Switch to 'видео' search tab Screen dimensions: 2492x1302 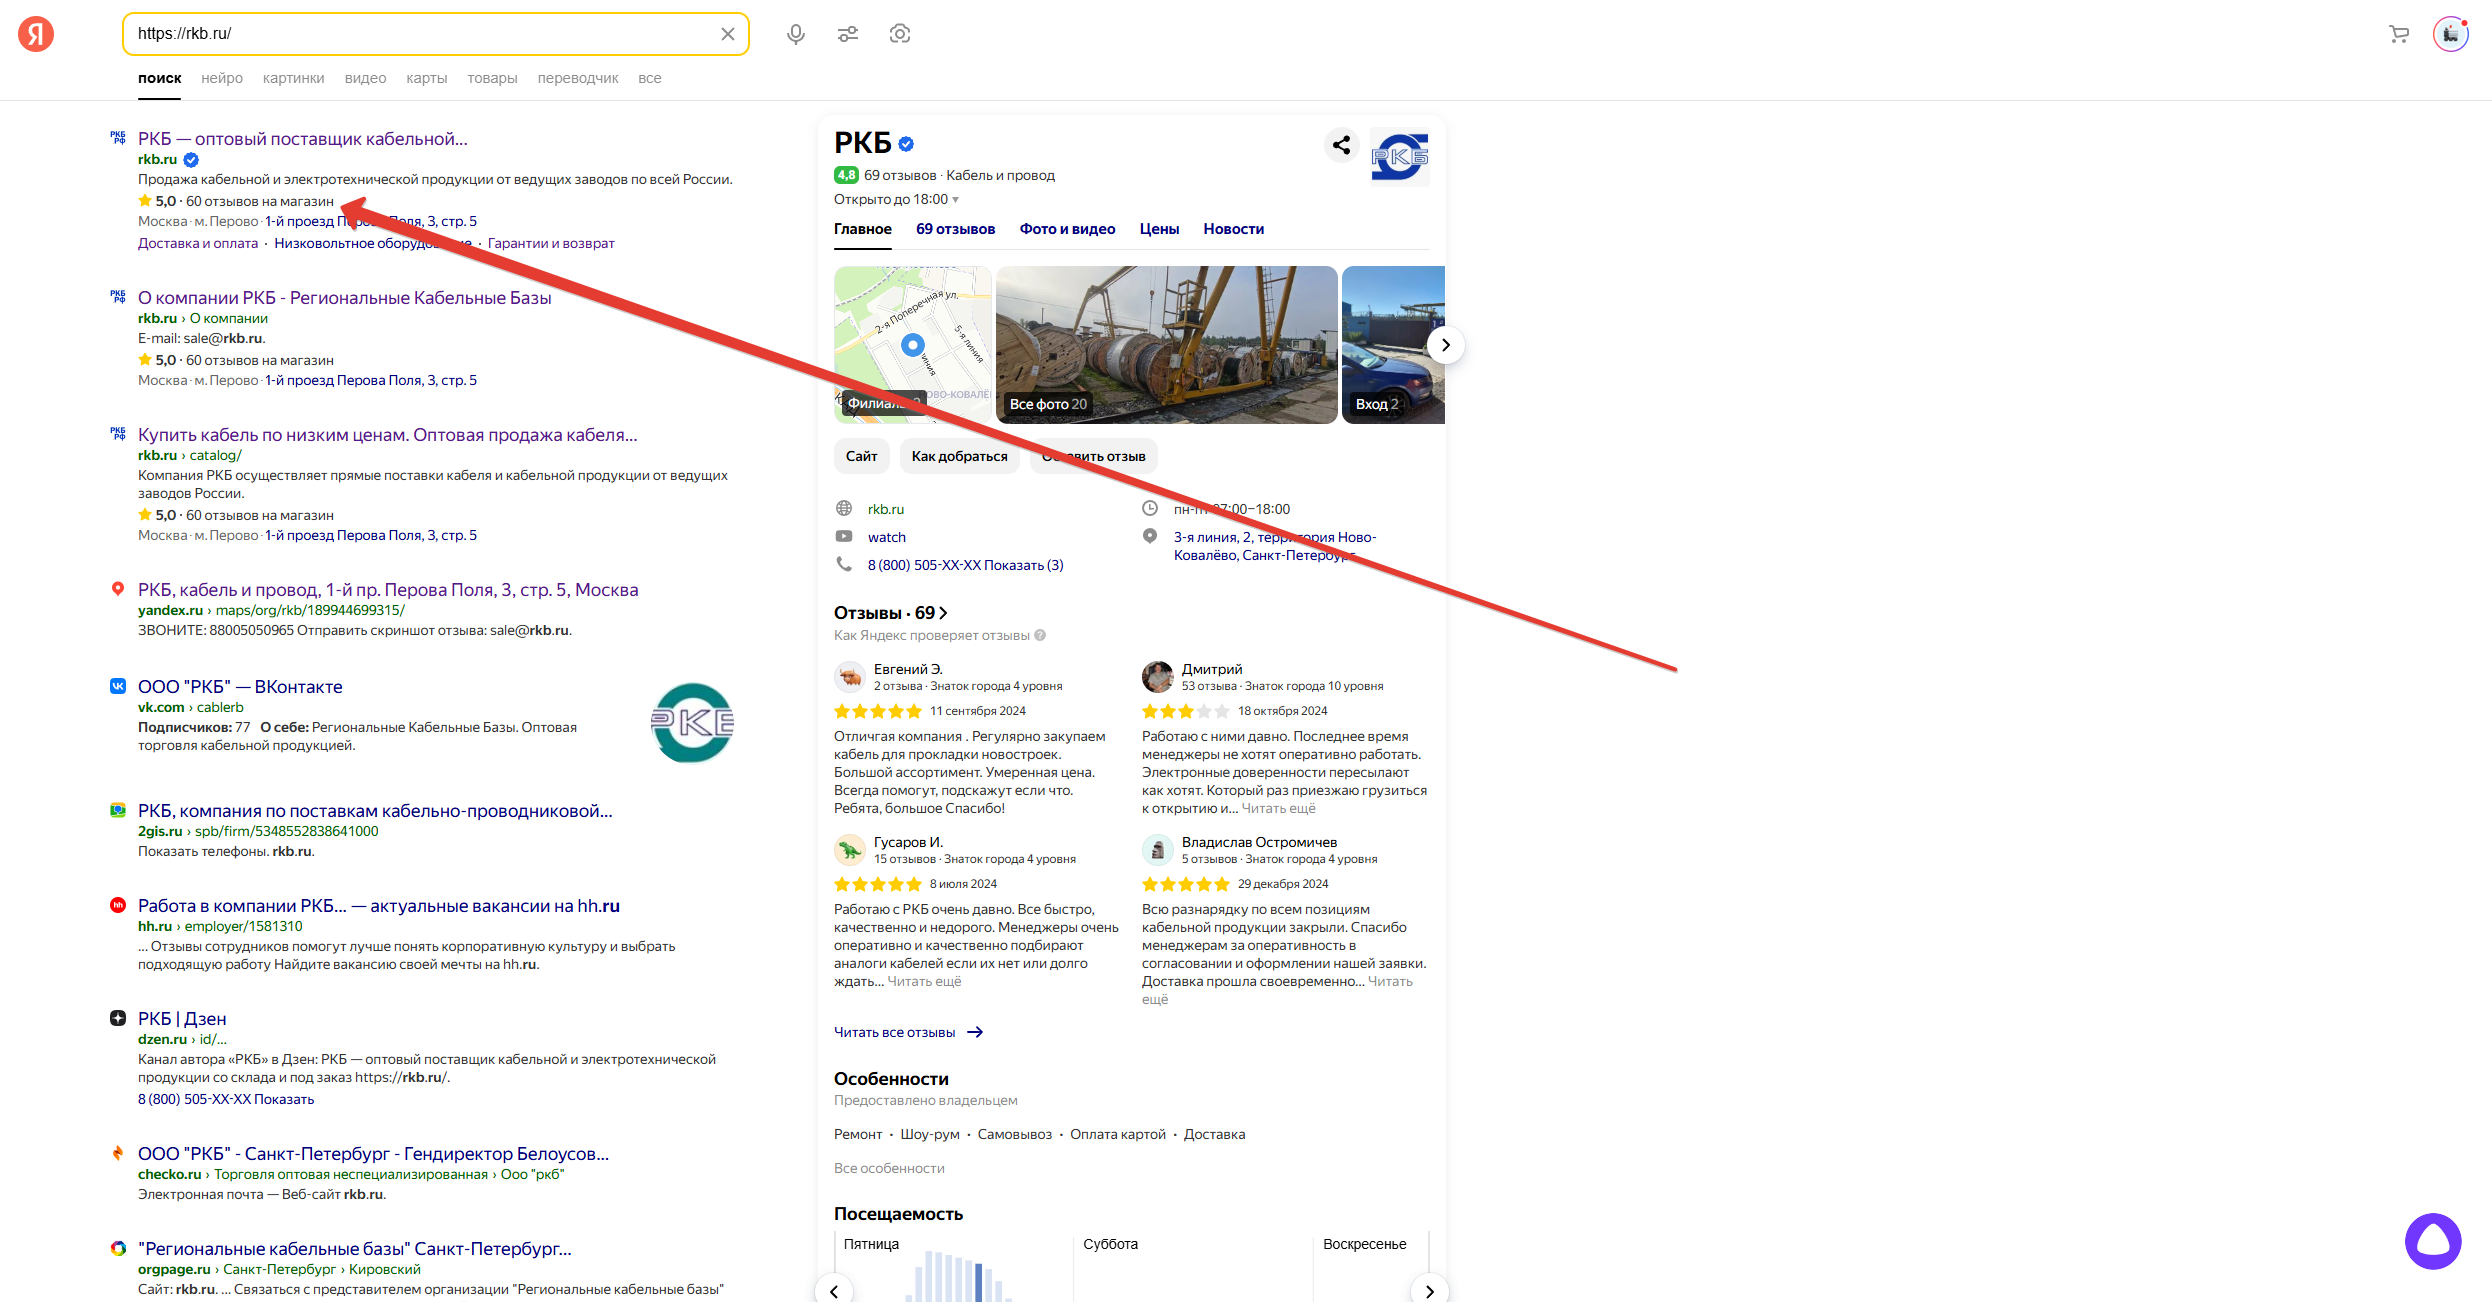tap(365, 78)
